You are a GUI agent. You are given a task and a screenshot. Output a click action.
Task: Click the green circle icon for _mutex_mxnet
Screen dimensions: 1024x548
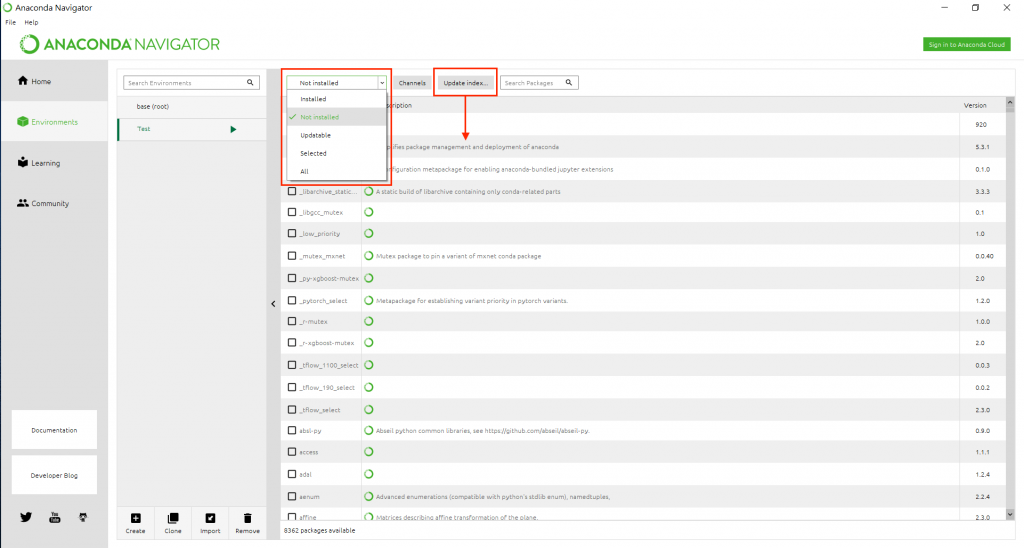(x=369, y=256)
